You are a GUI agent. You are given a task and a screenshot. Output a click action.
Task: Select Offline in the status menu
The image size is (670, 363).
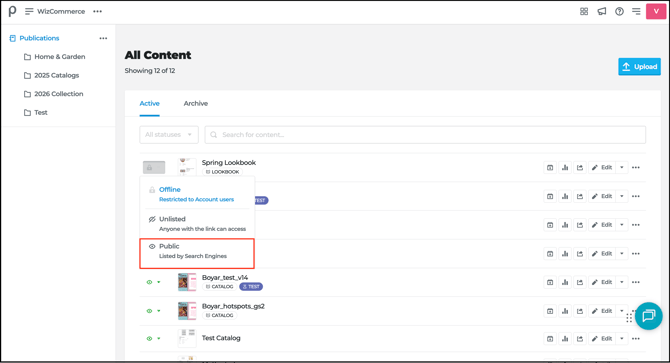(x=197, y=194)
